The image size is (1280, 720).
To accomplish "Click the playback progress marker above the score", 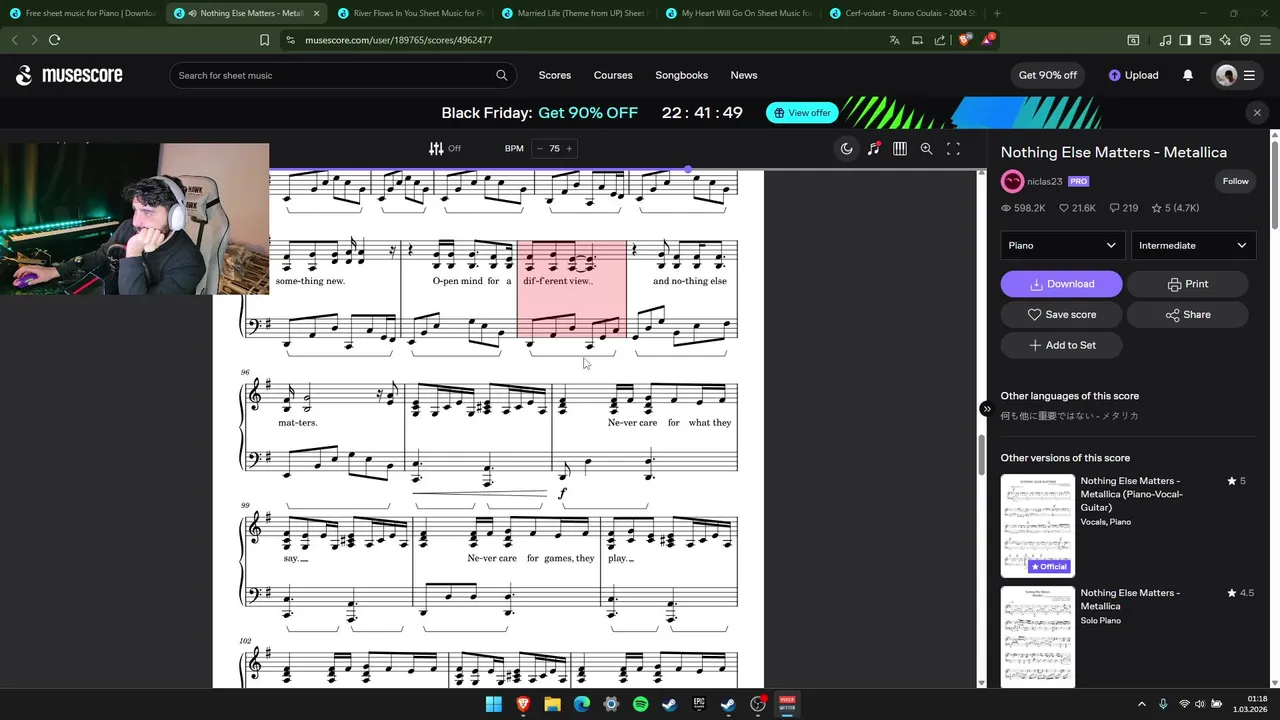I will [688, 169].
